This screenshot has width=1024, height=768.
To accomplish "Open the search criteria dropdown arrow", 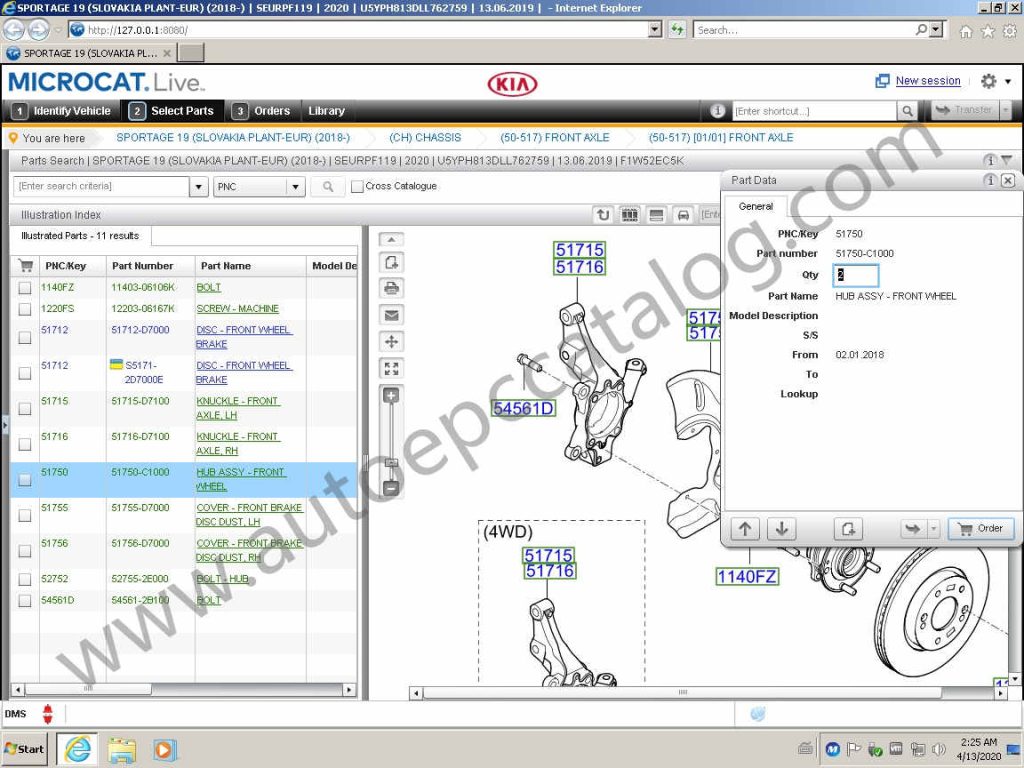I will tap(197, 186).
